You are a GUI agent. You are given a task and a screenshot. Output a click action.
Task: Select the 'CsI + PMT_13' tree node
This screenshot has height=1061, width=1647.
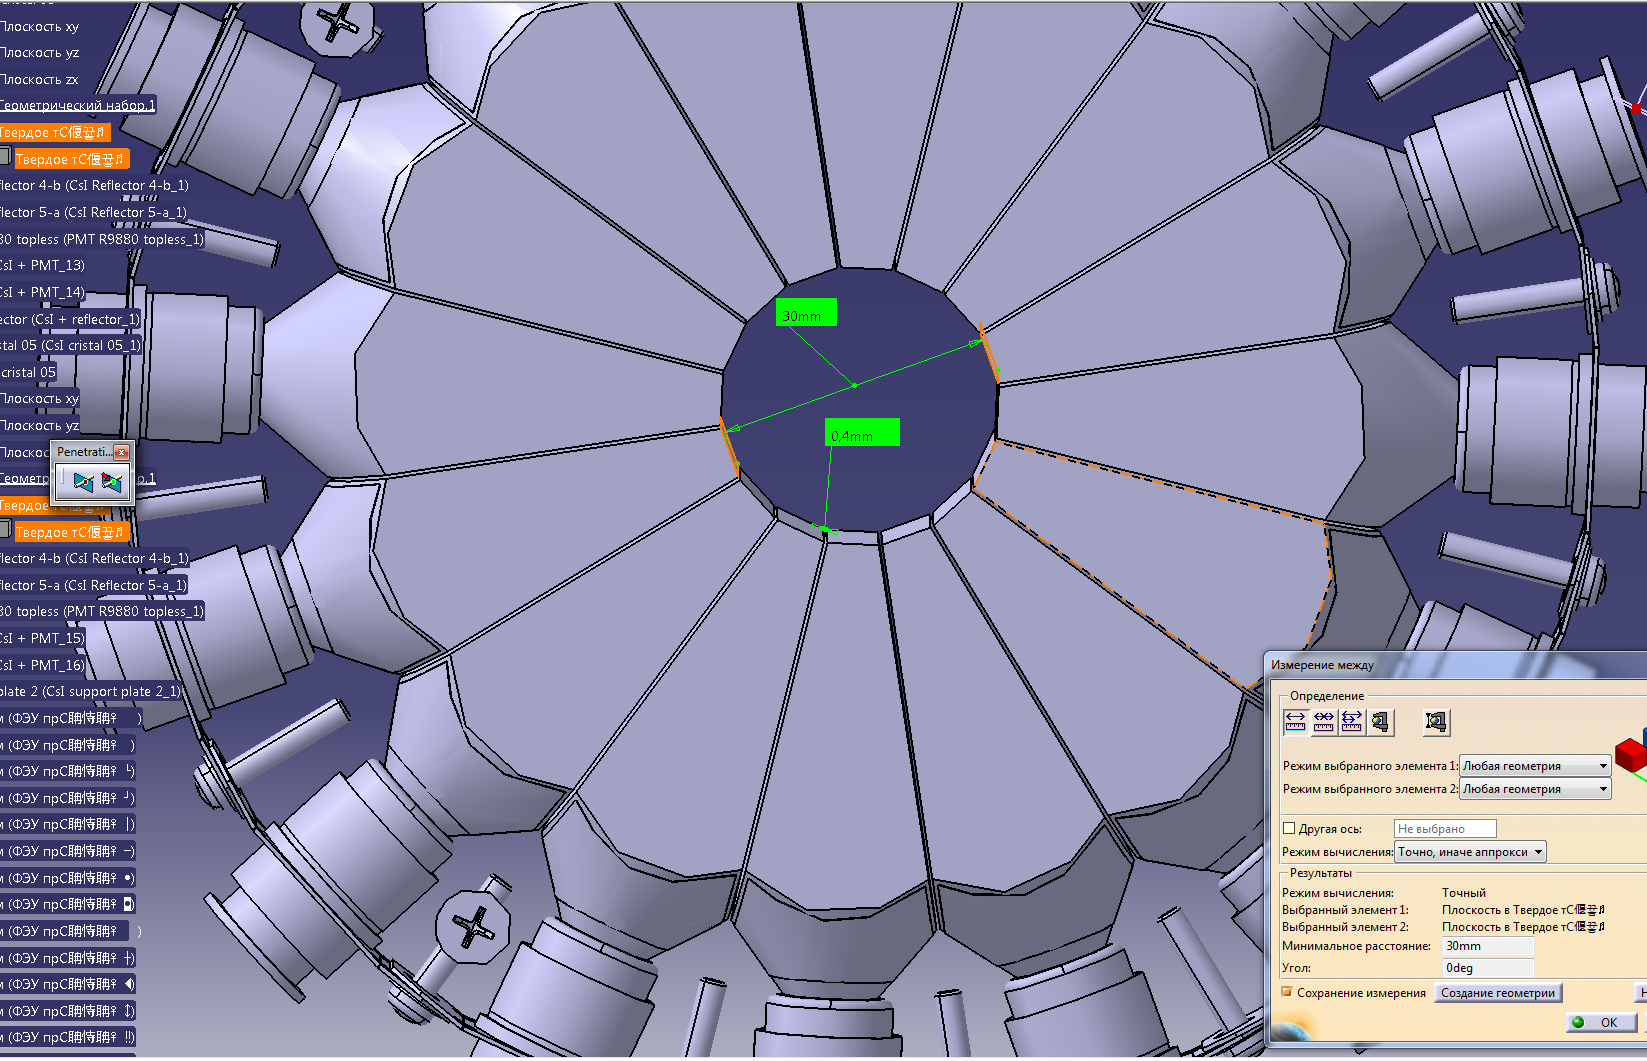(42, 266)
